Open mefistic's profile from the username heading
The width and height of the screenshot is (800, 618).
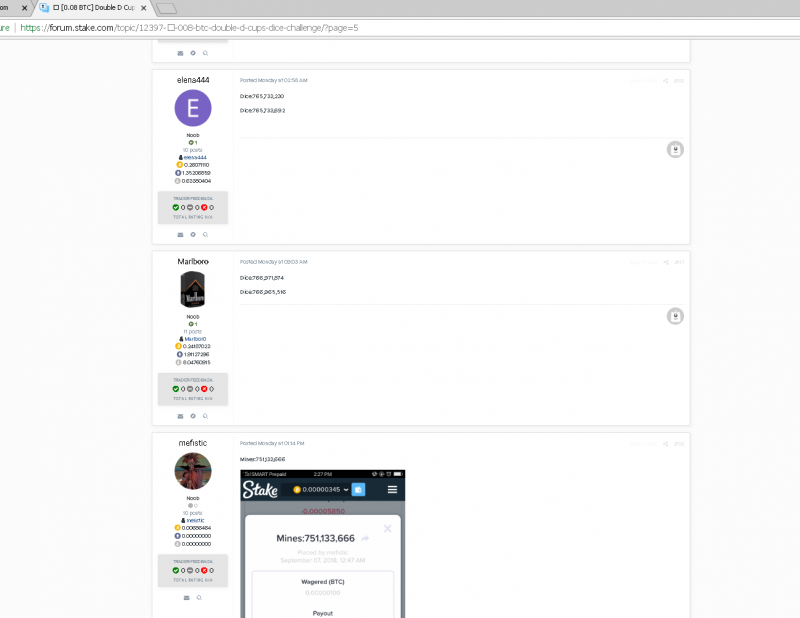(x=193, y=443)
